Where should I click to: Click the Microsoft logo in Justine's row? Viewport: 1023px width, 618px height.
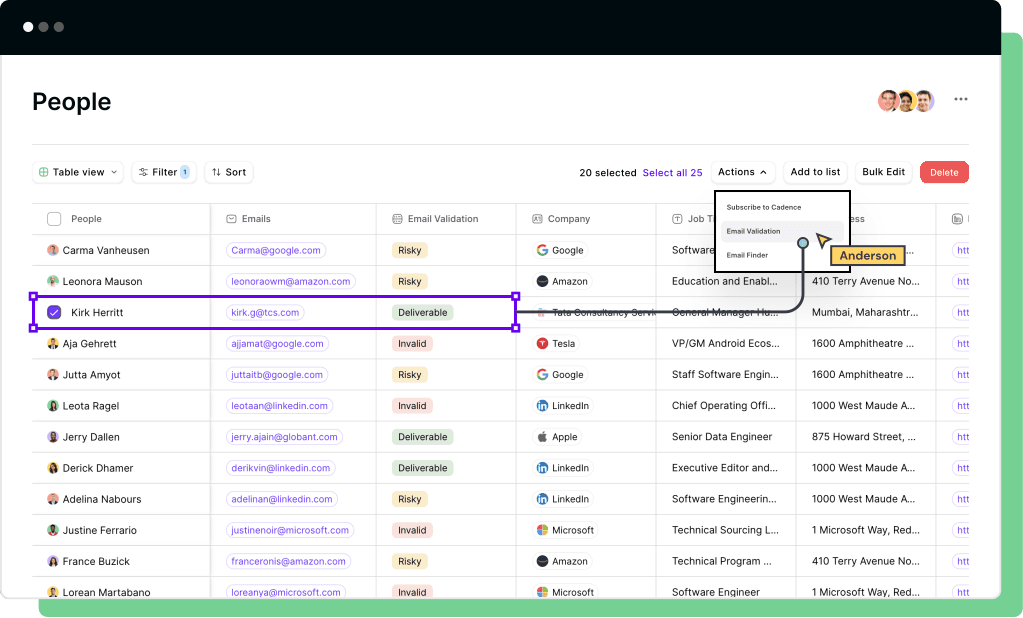pos(542,530)
